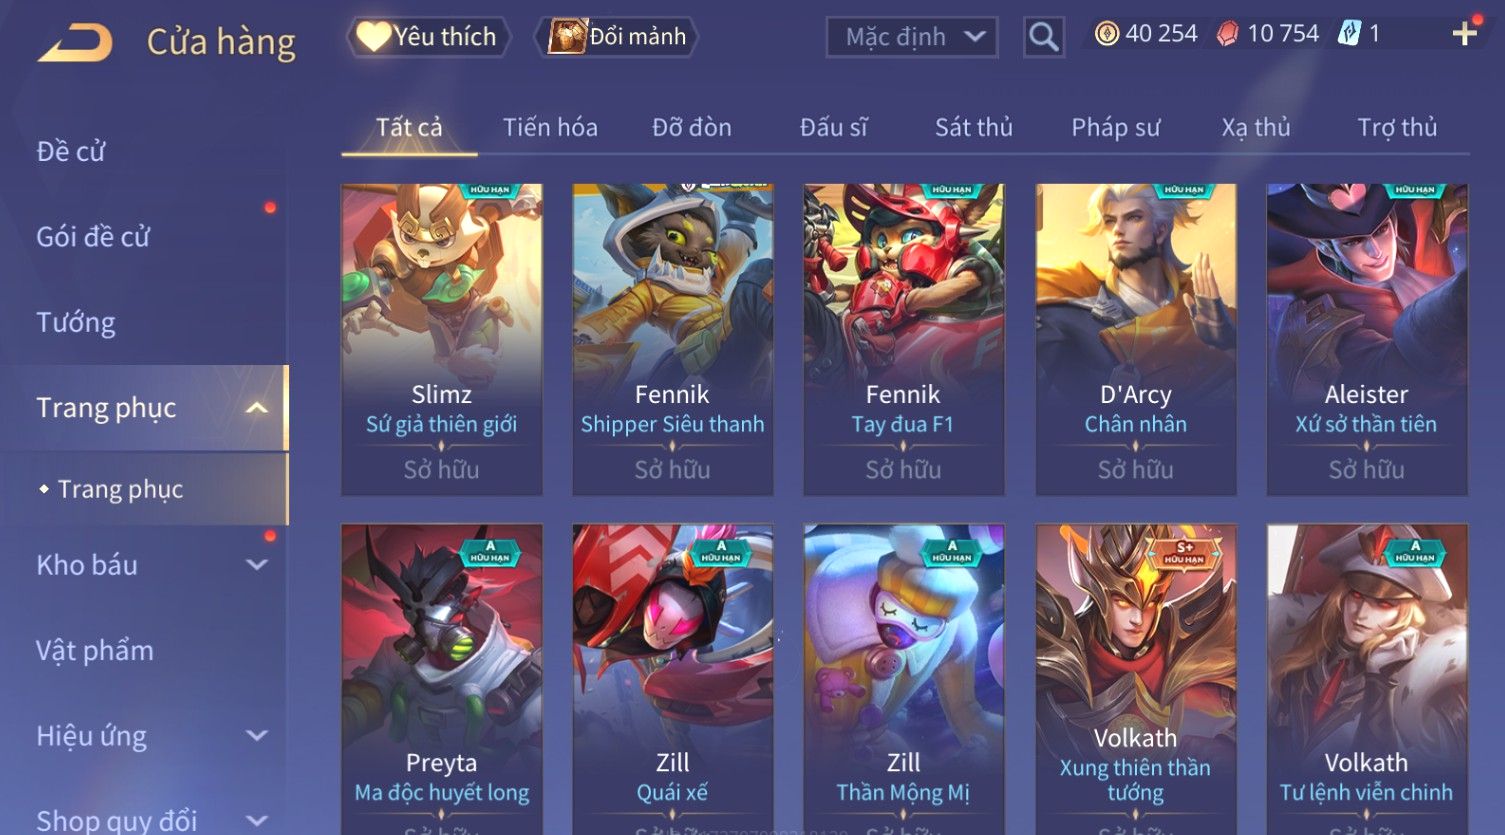
Task: Open Đổi mảnh fragment exchange
Action: 617,37
